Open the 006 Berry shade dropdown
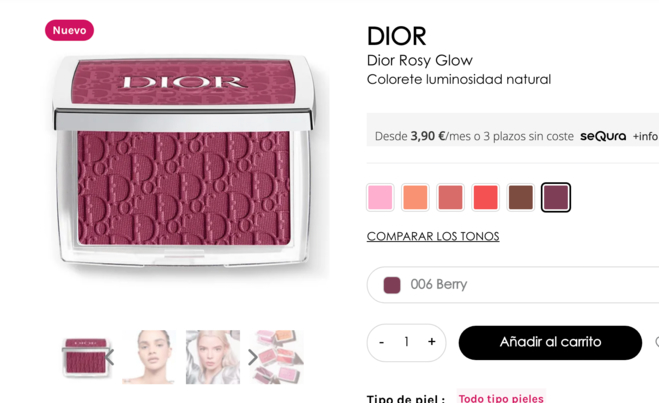This screenshot has height=403, width=659. (513, 284)
